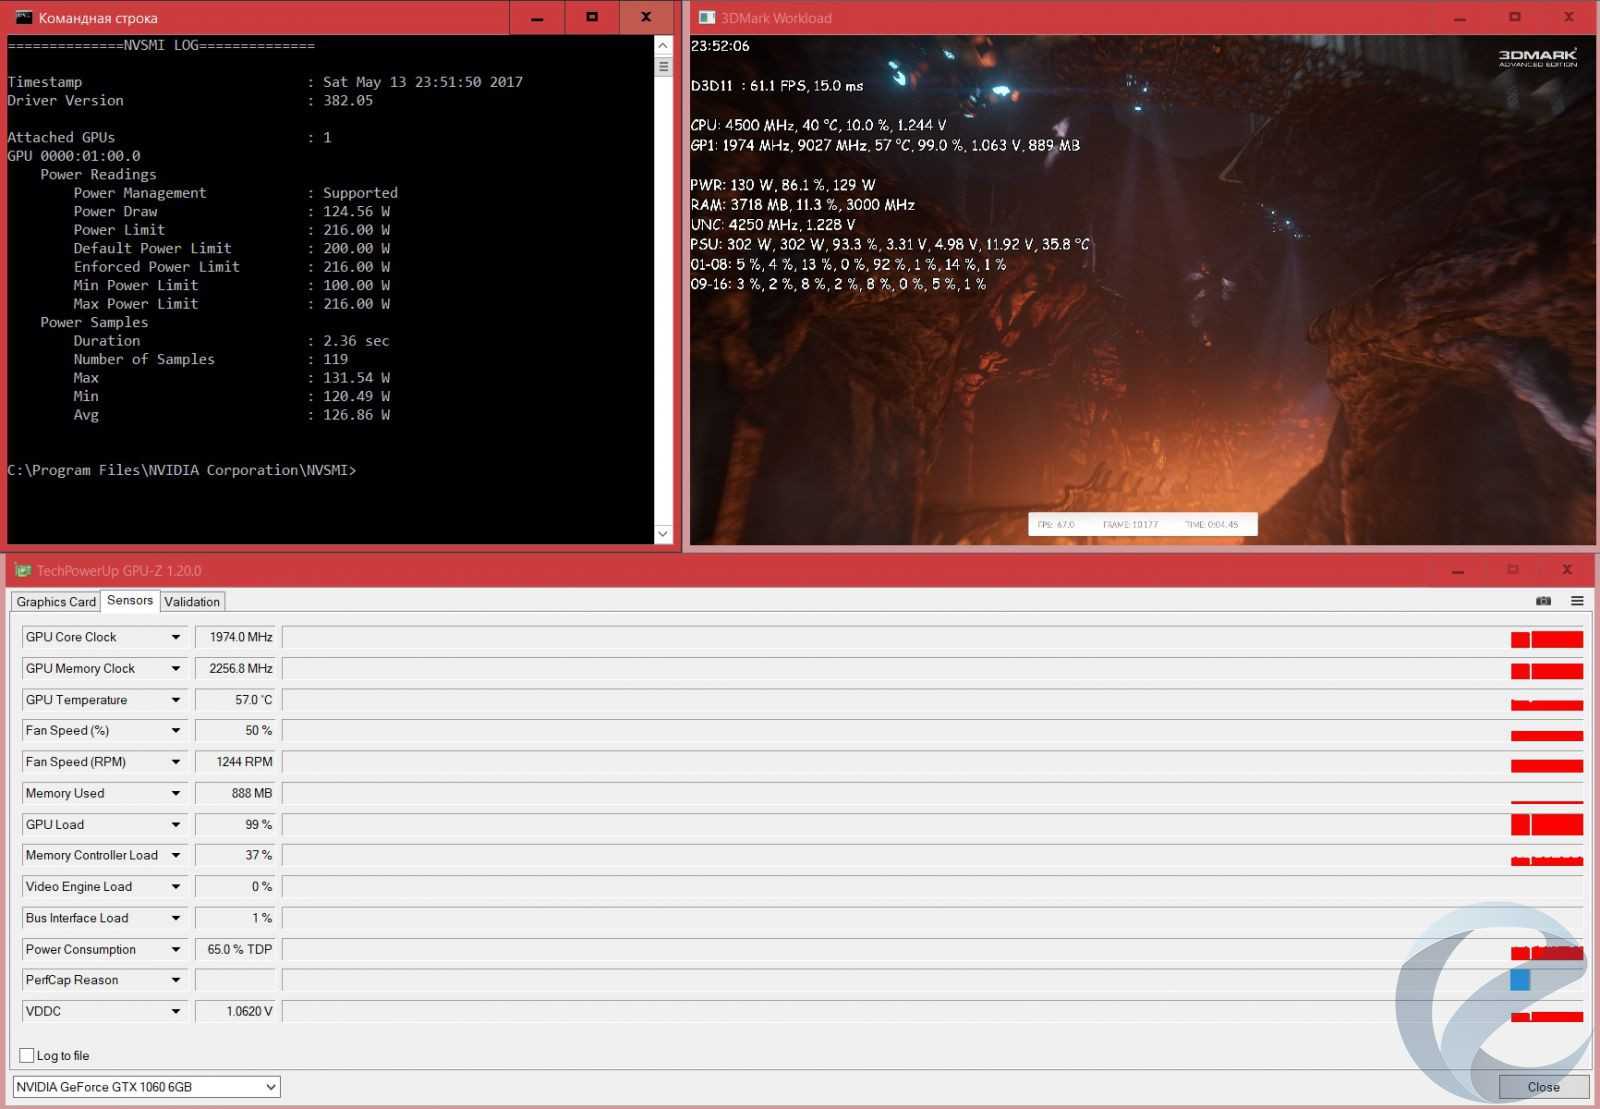Viewport: 1600px width, 1109px height.
Task: Click the GPU-Z screenshot camera icon
Action: coord(1543,601)
